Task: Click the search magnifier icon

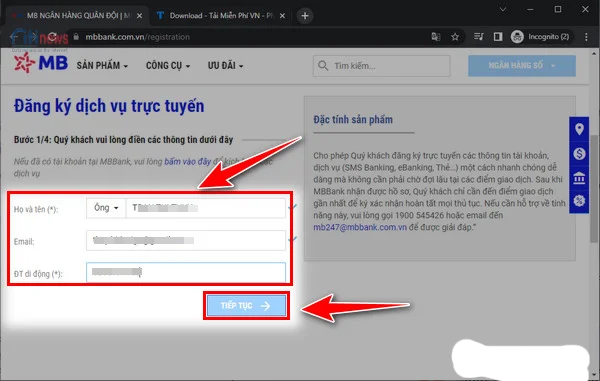Action: (323, 65)
